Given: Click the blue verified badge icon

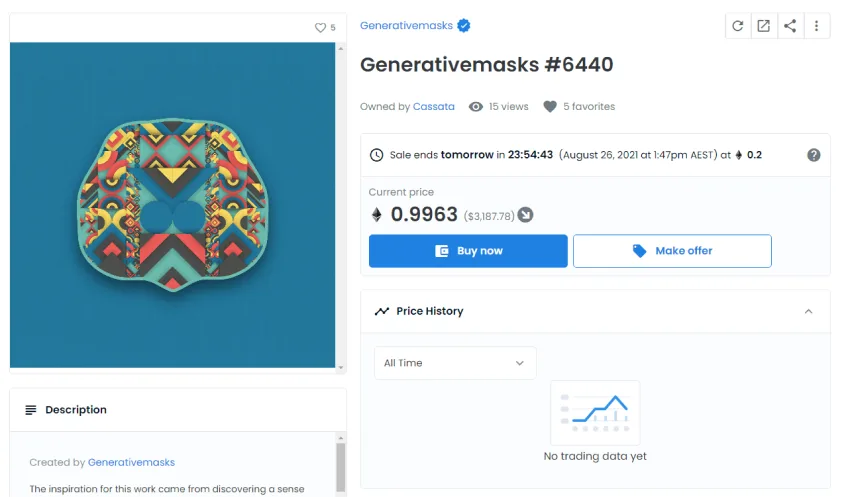Looking at the screenshot, I should click(x=465, y=26).
